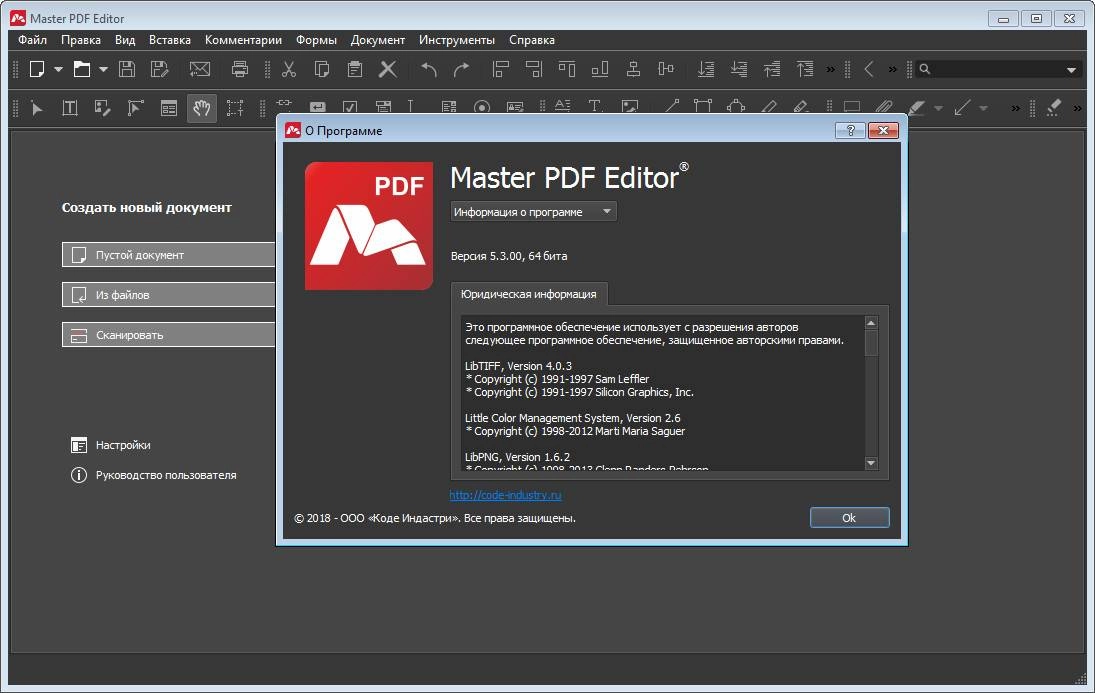Click the Save floppy disk icon
Image resolution: width=1095 pixels, height=693 pixels.
(126, 69)
